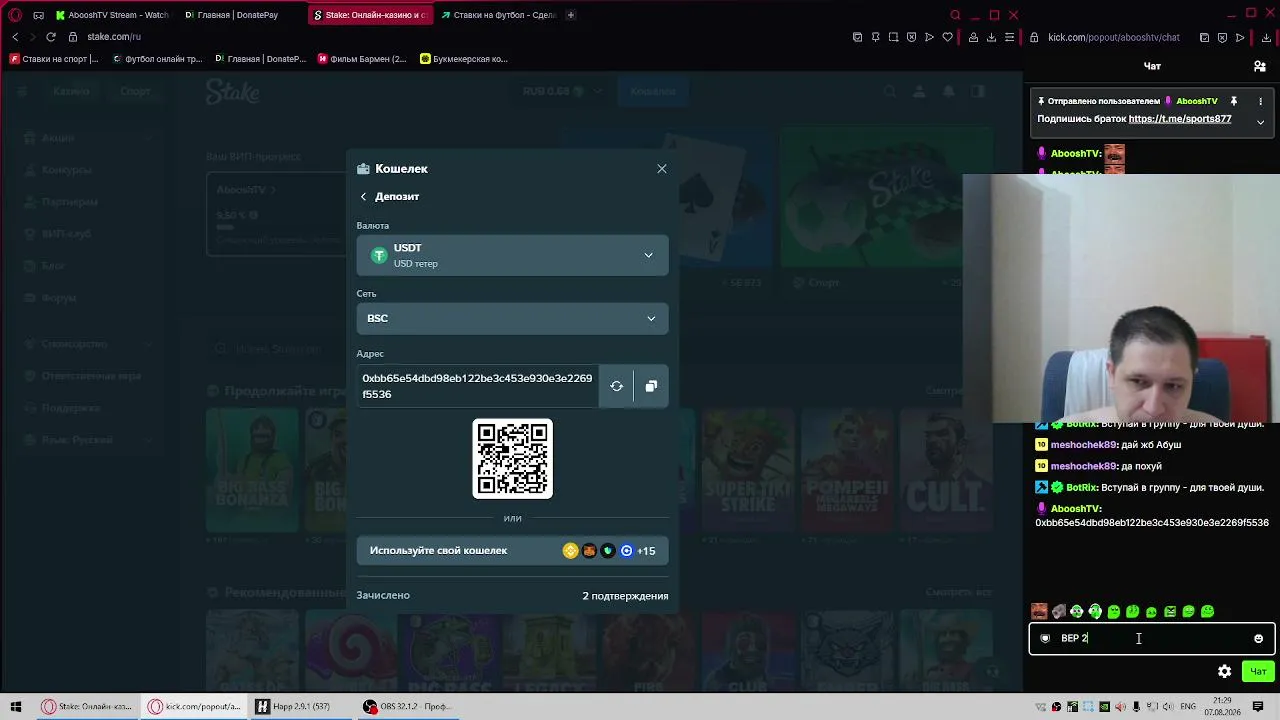The image size is (1280, 720).
Task: Go back from the Депозит screen
Action: click(363, 197)
